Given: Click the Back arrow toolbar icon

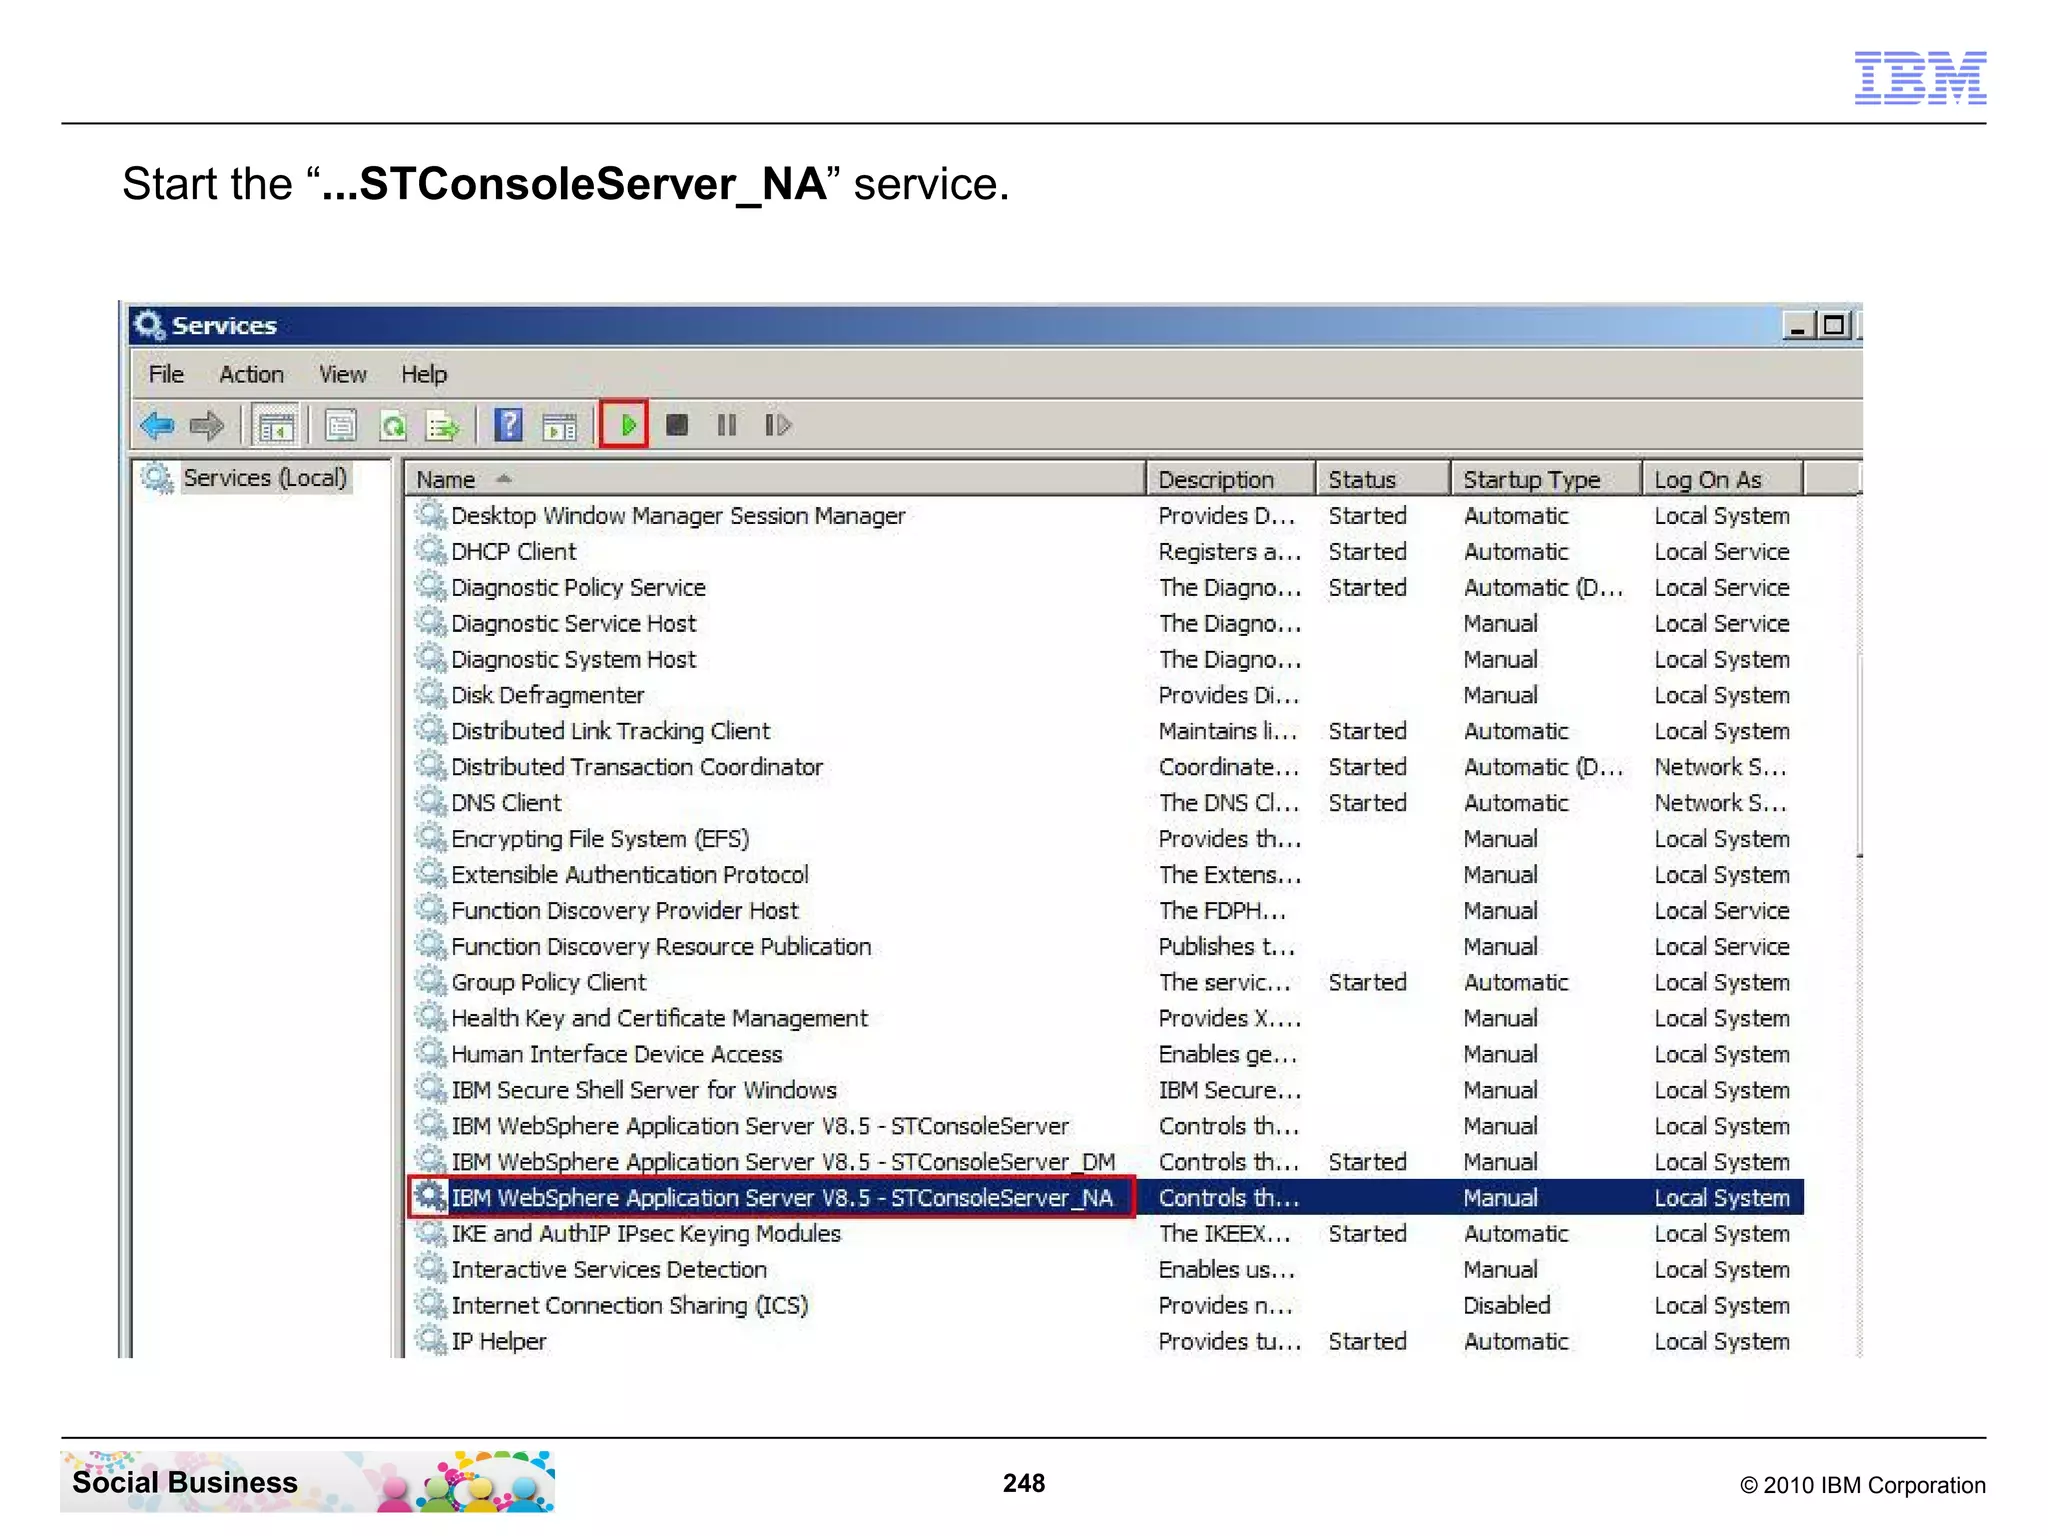Looking at the screenshot, I should click(158, 426).
